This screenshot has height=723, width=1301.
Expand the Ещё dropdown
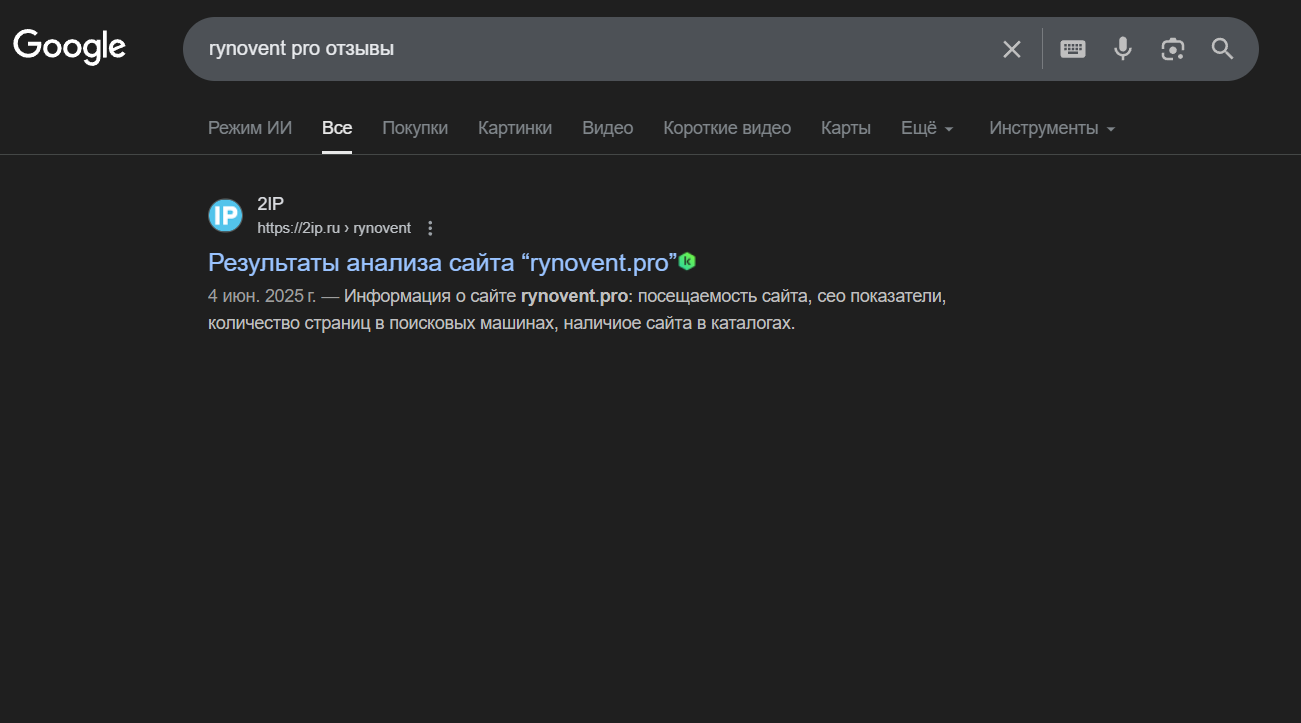pyautogui.click(x=927, y=128)
